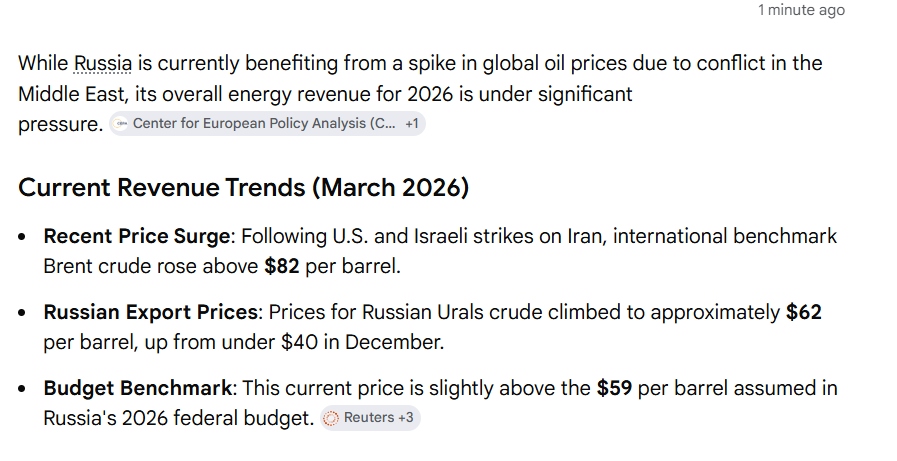The height and width of the screenshot is (461, 897).
Task: Click the bold $62 figure
Action: click(804, 312)
